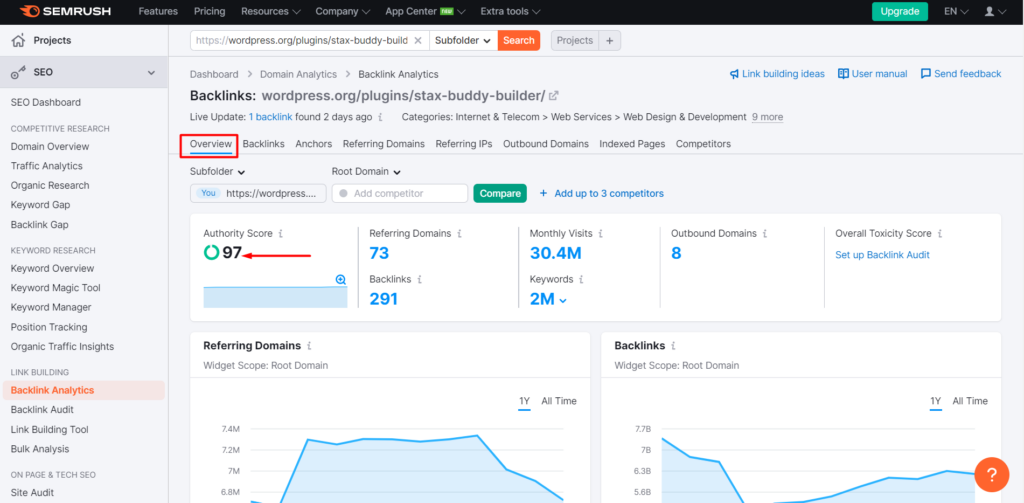Click the orange Search button
The width and height of the screenshot is (1024, 503).
click(x=519, y=41)
